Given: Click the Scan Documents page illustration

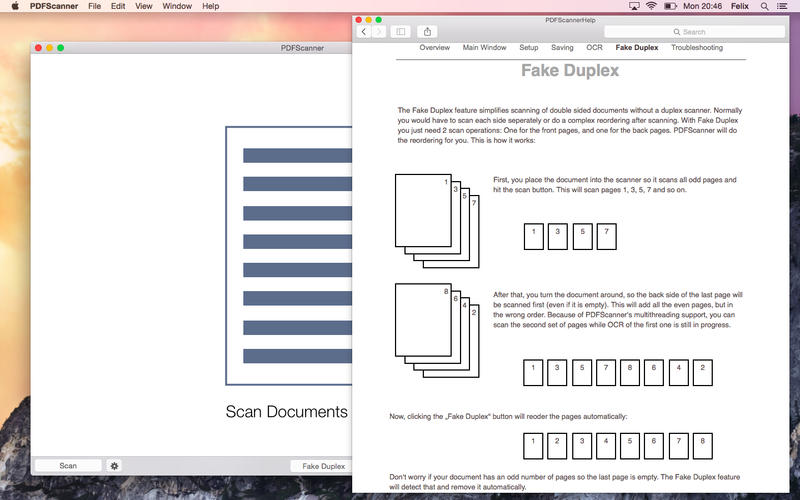Looking at the screenshot, I should 290,255.
